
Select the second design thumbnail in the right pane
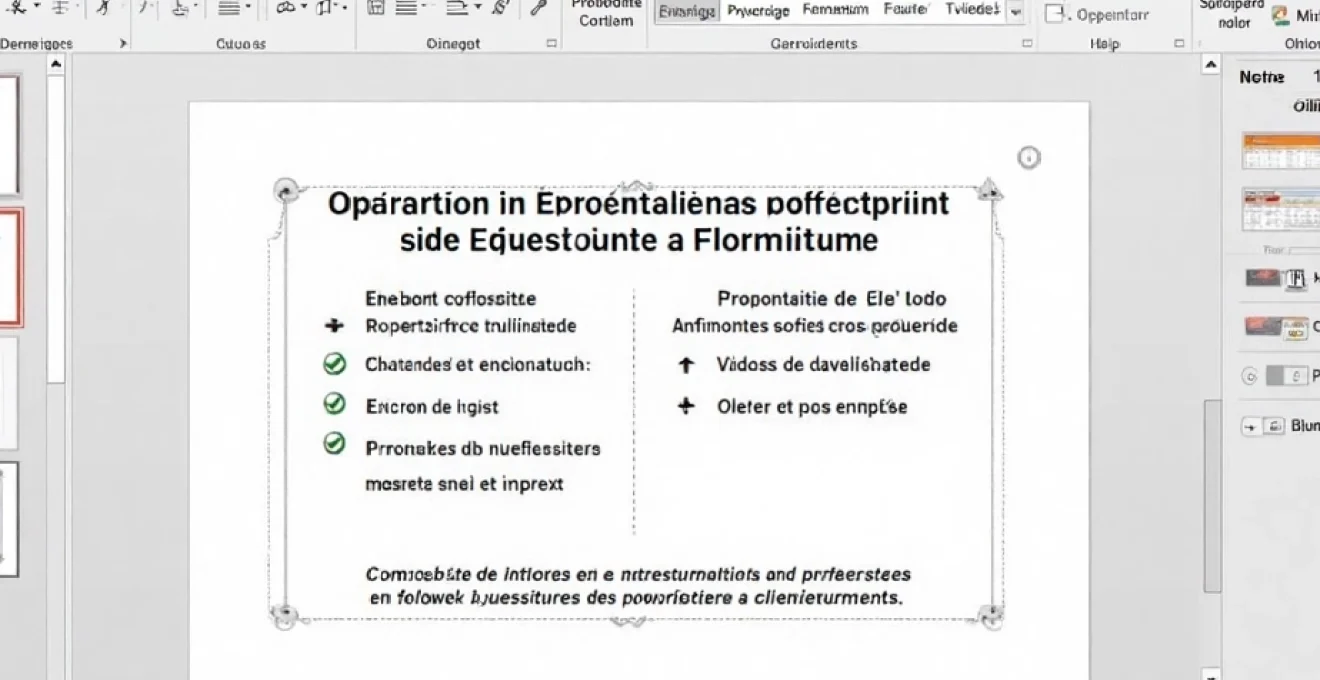click(1280, 208)
